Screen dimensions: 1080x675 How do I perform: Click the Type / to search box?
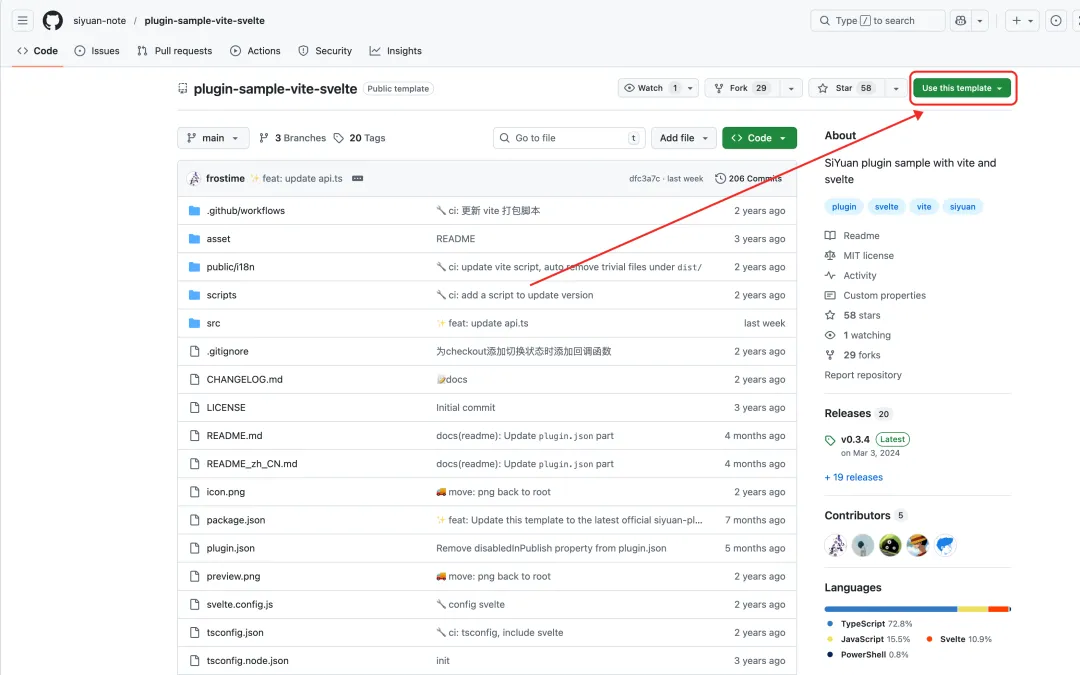click(878, 21)
